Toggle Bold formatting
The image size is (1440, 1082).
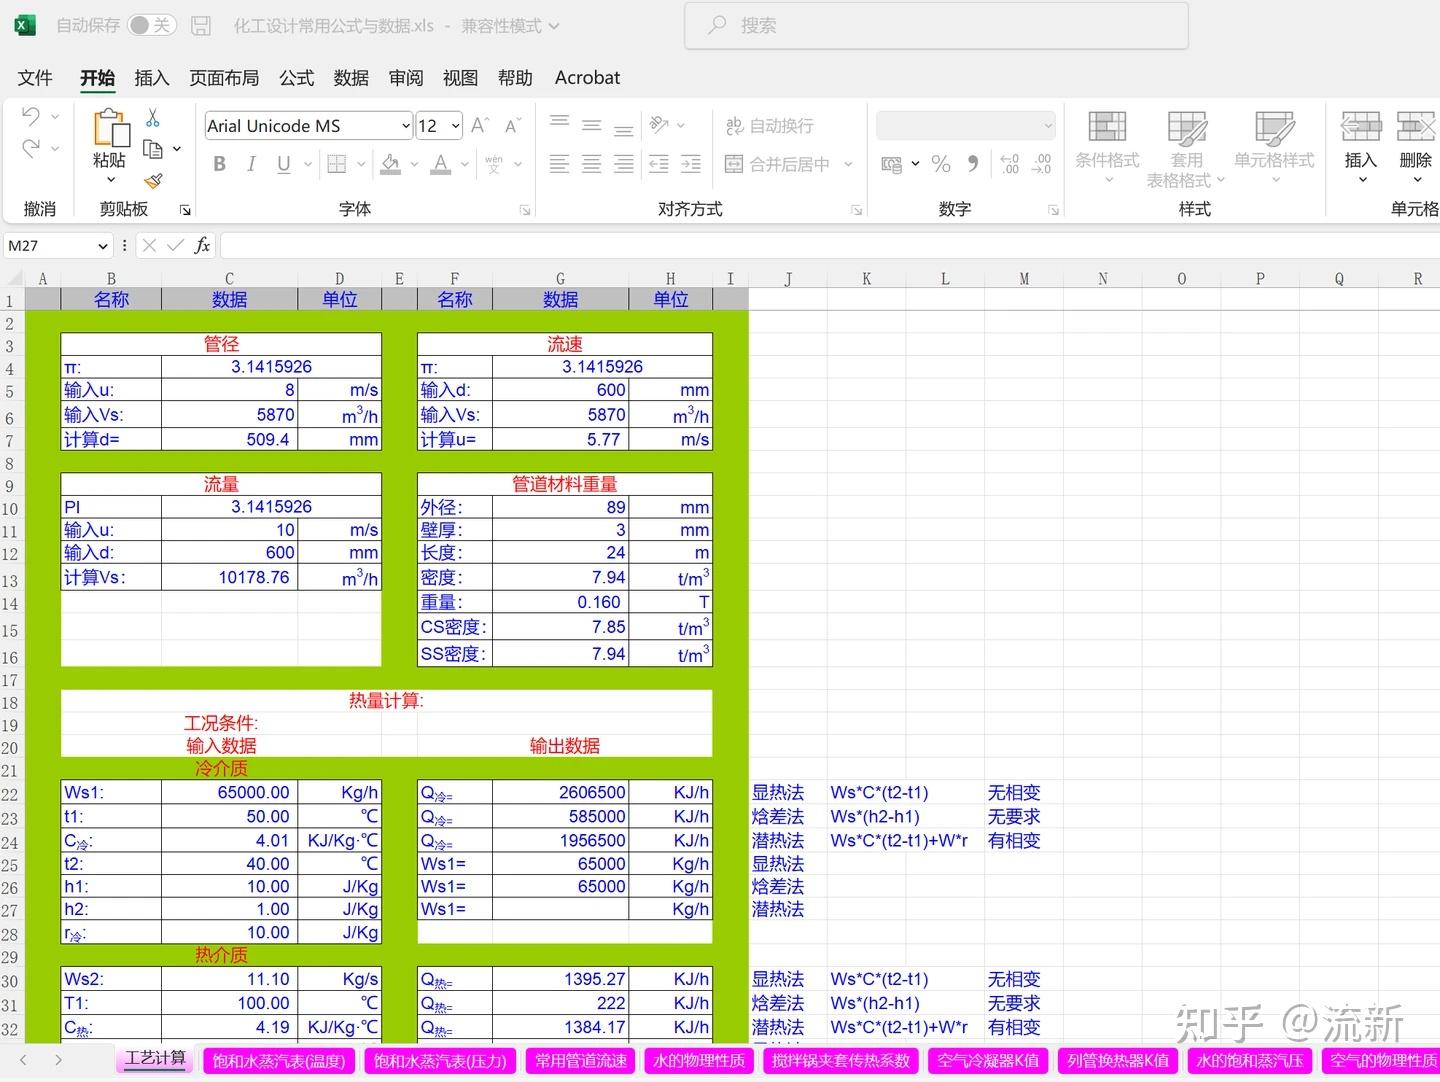220,164
